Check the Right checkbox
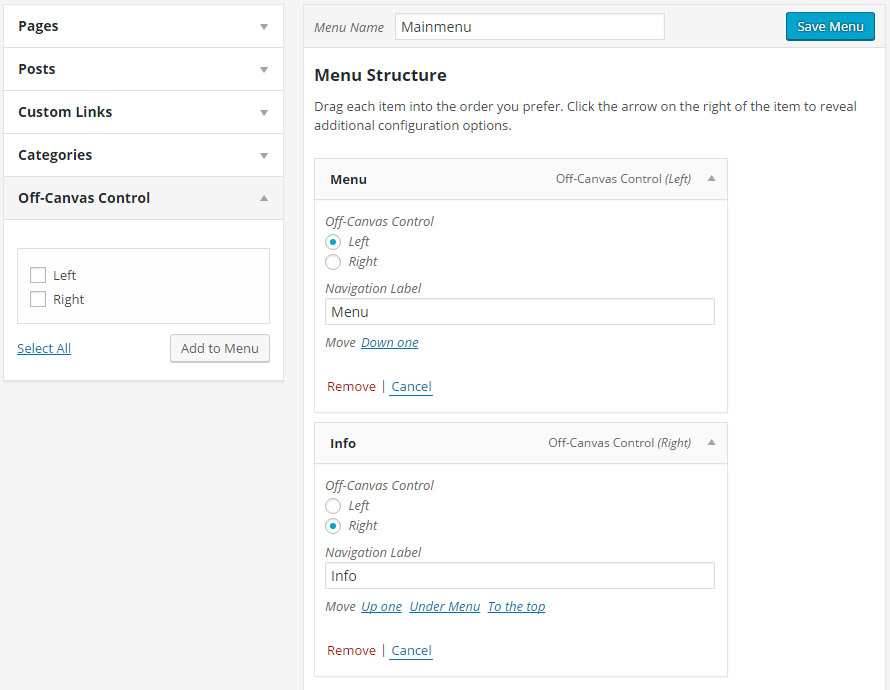890x690 pixels. click(x=38, y=299)
